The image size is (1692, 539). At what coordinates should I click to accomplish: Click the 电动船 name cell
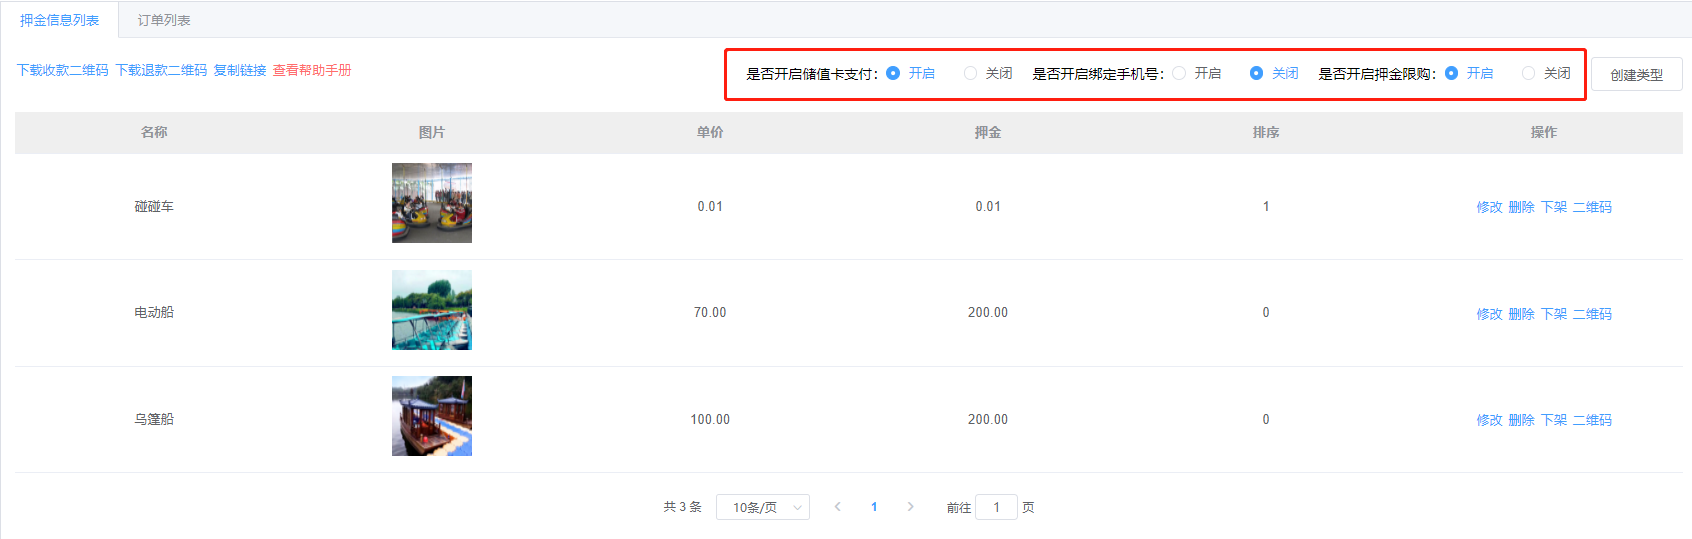pyautogui.click(x=154, y=313)
